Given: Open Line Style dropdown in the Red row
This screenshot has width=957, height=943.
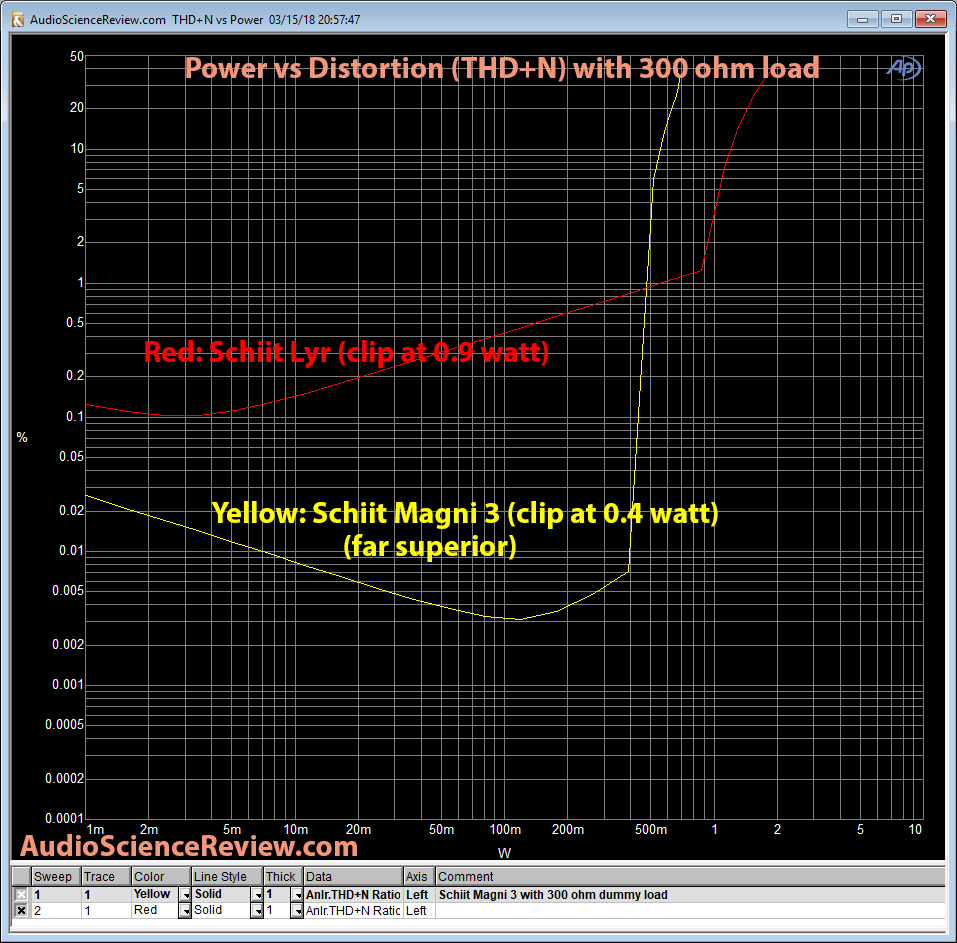Looking at the screenshot, I should click(x=257, y=911).
